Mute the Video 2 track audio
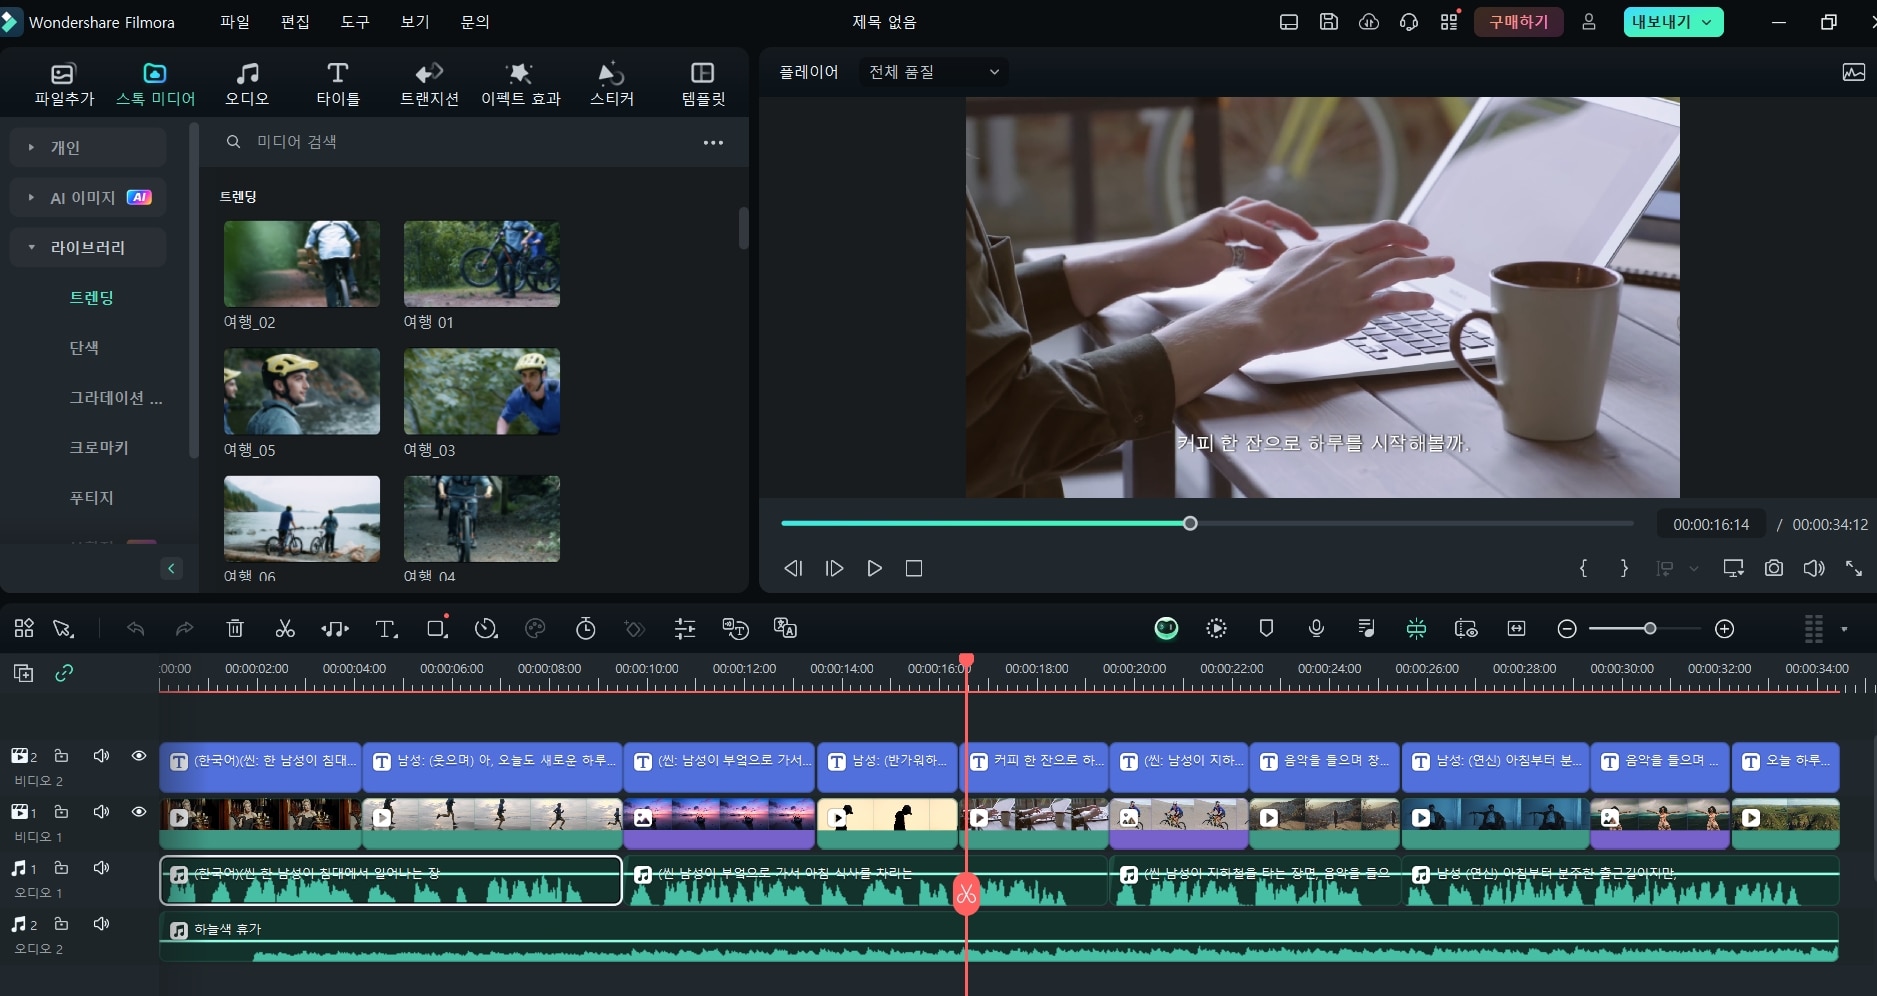The height and width of the screenshot is (996, 1877). point(101,756)
